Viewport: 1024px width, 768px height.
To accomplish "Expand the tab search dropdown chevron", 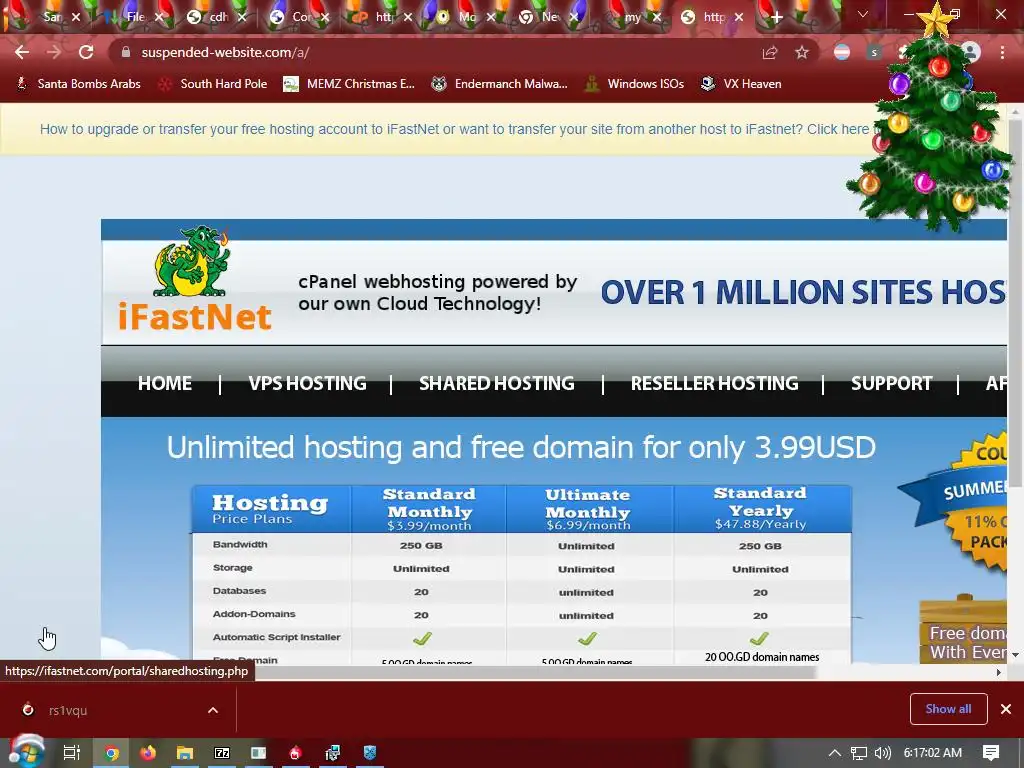I will (x=863, y=14).
